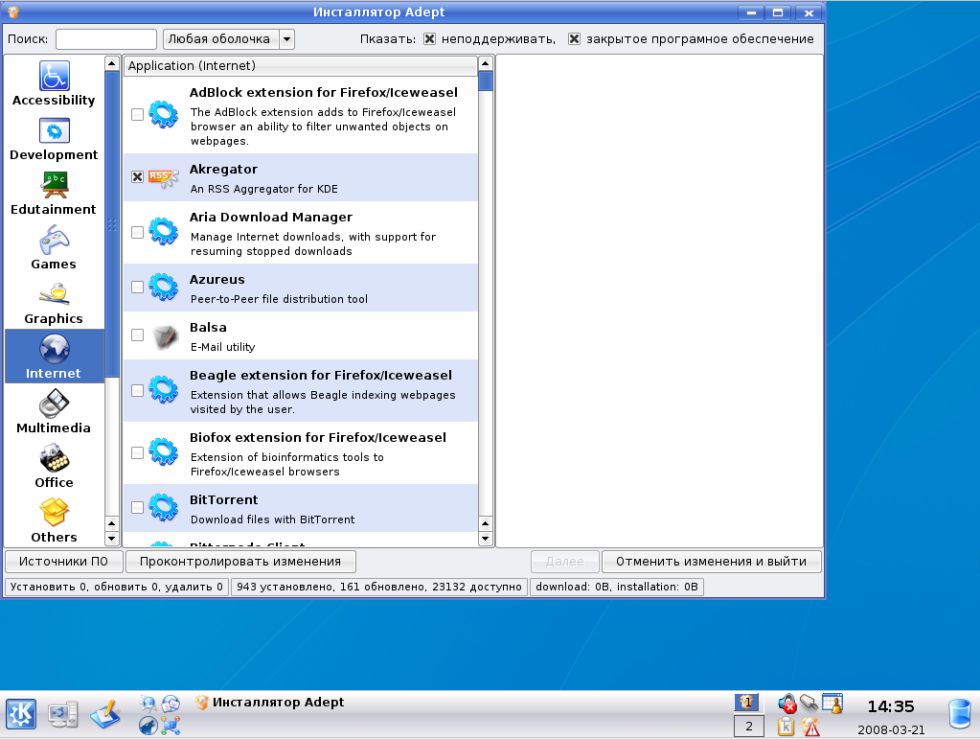This screenshot has width=980, height=739.
Task: Check the Balsa checkbox
Action: click(138, 335)
